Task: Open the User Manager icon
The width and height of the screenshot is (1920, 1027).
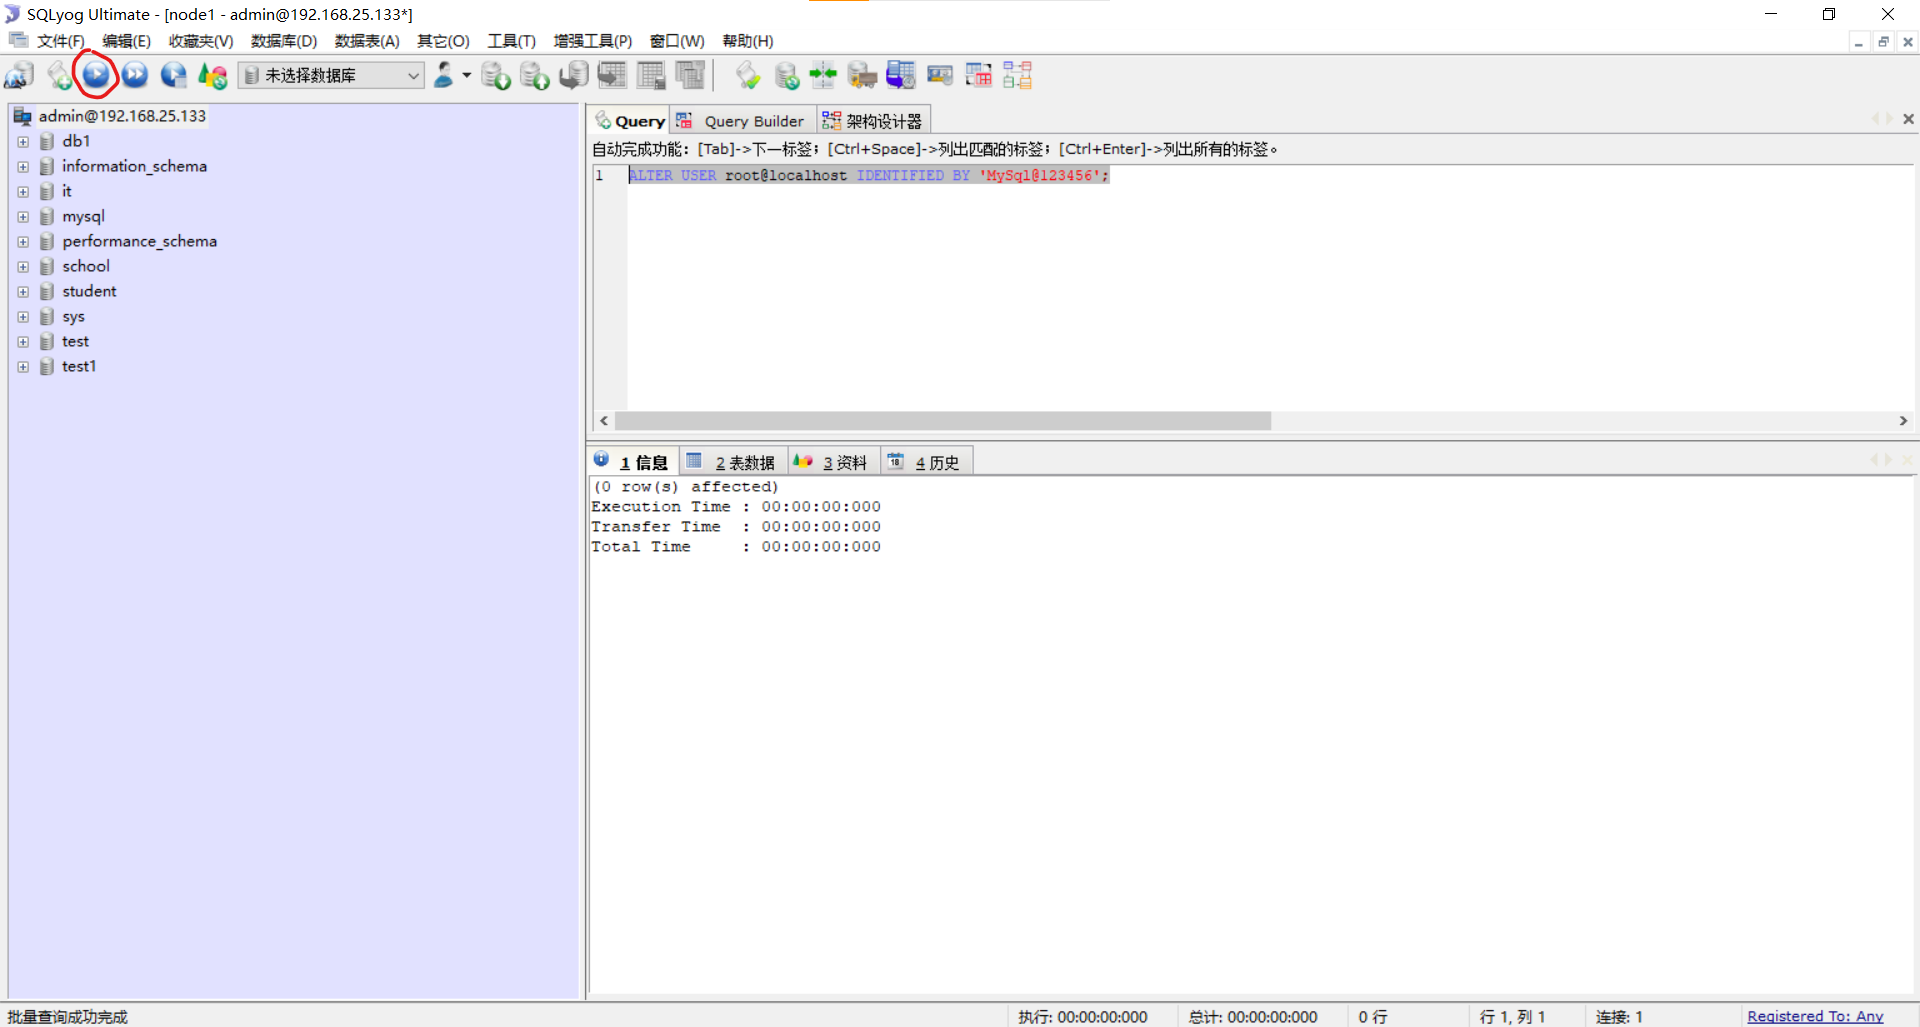Action: coord(444,75)
